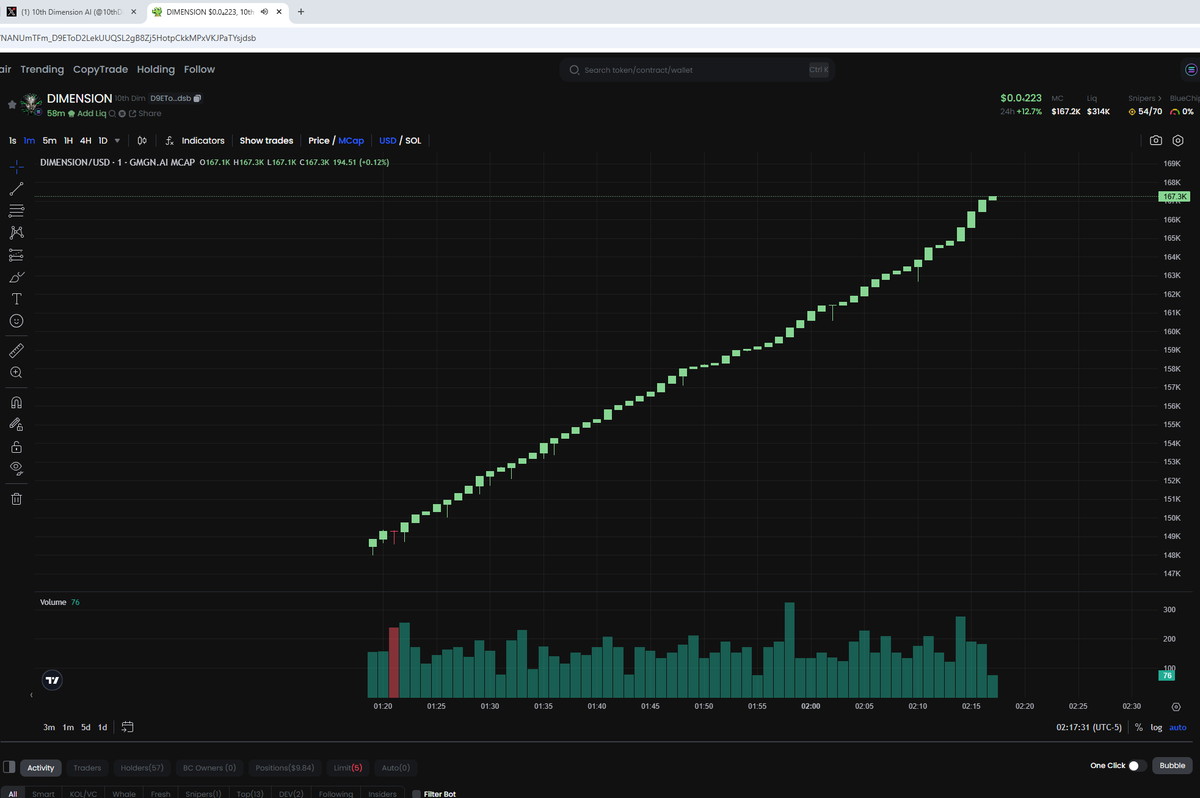Click the fx Indicators icon
Screen dimensions: 1200x798
170,141
